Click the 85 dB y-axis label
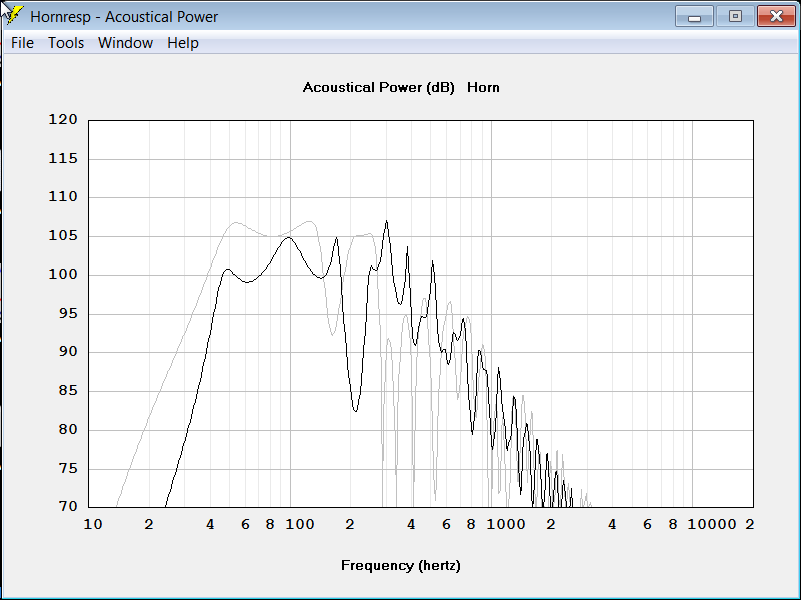The image size is (801, 600). pyautogui.click(x=68, y=391)
